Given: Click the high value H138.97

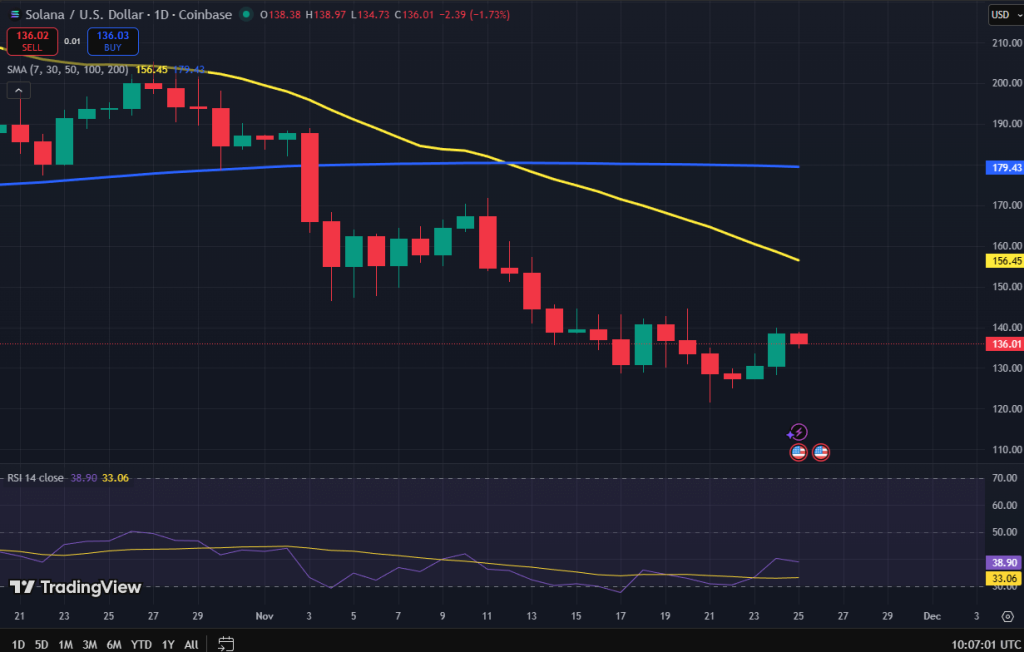Looking at the screenshot, I should [x=326, y=14].
